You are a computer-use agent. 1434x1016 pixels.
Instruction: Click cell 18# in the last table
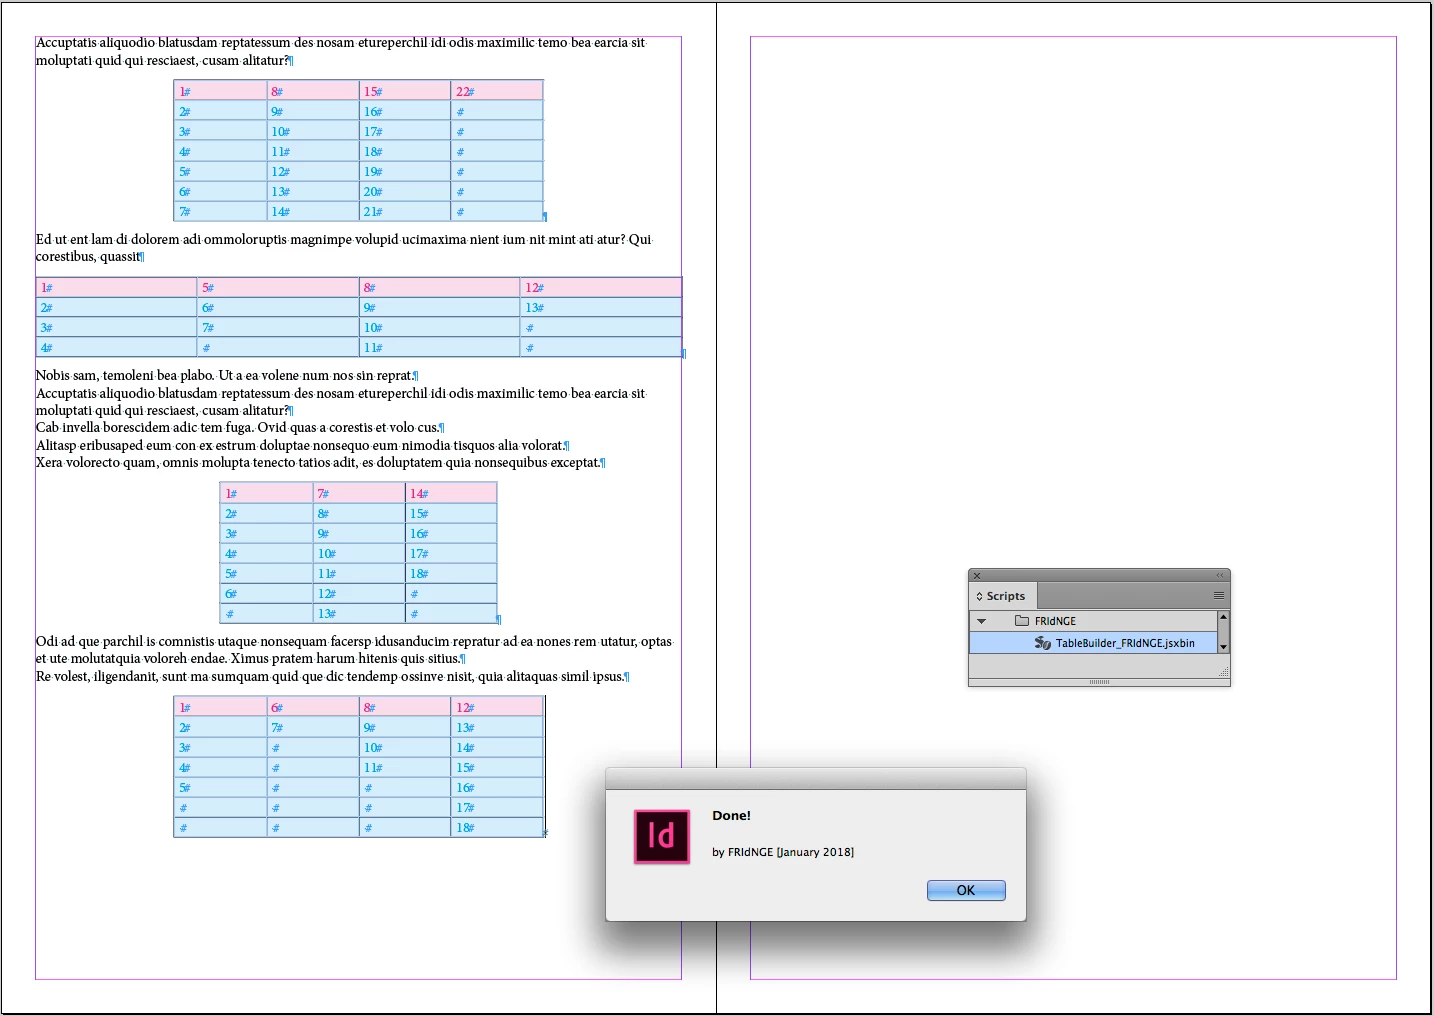(x=497, y=827)
